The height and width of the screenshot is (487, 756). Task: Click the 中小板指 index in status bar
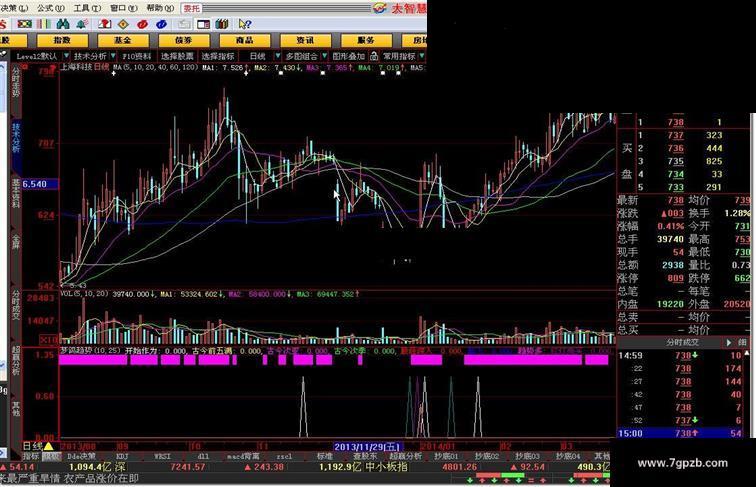coord(387,467)
